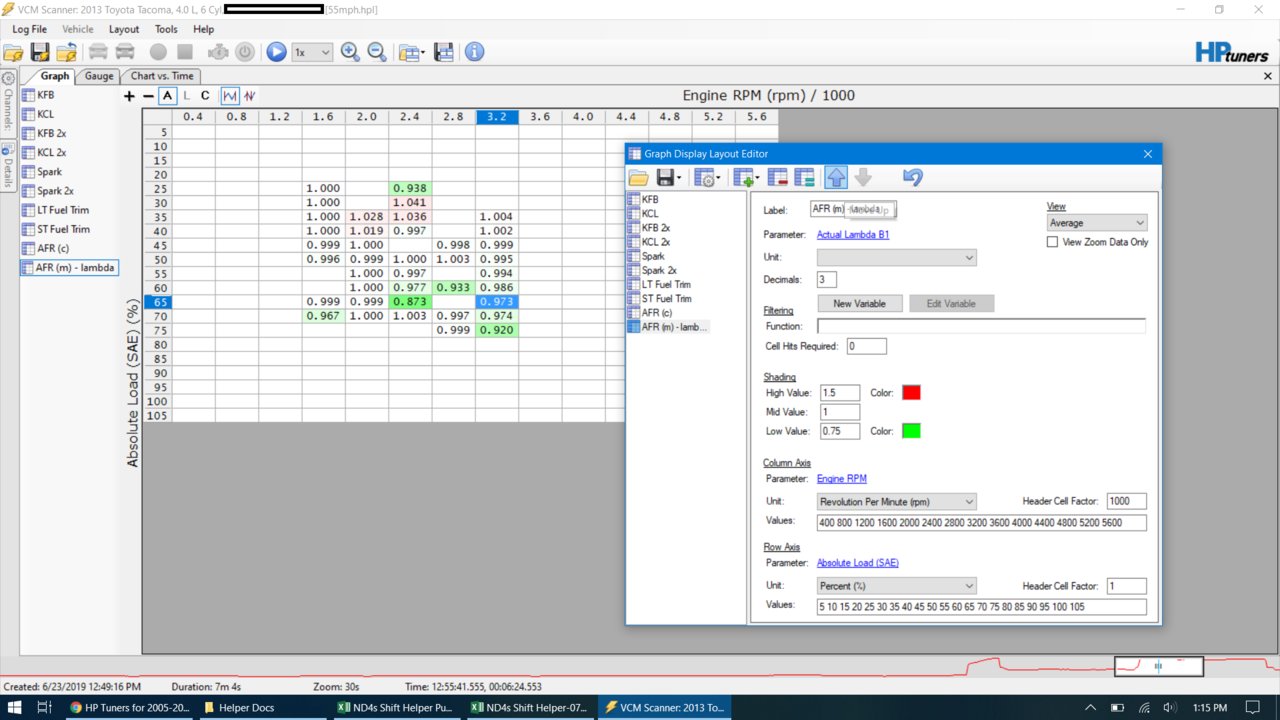Click the save log floppy icon in main toolbar
Viewport: 1280px width, 720px height.
point(40,52)
